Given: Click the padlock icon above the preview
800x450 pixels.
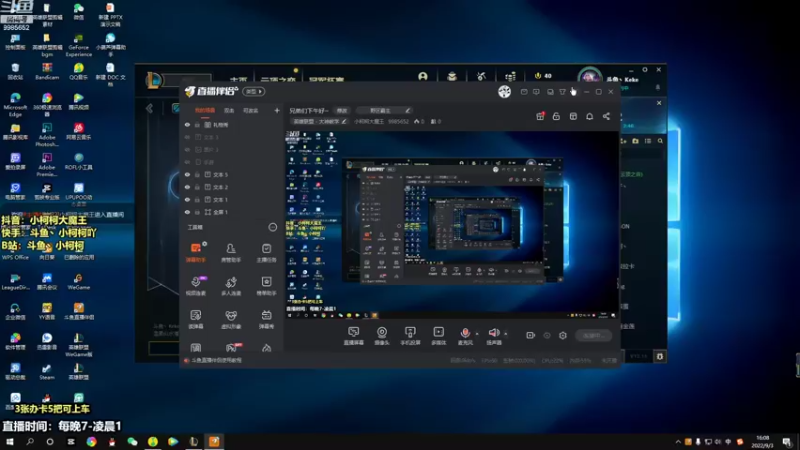Looking at the screenshot, I should click(x=556, y=116).
